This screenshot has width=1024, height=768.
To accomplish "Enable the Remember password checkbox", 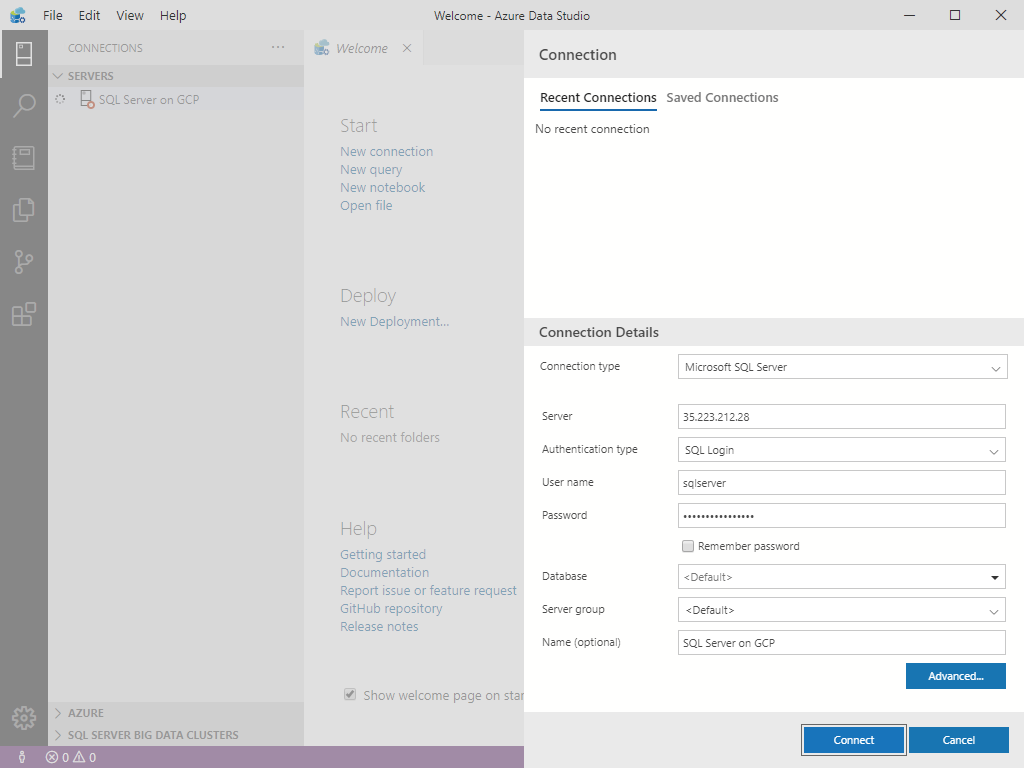I will [688, 546].
